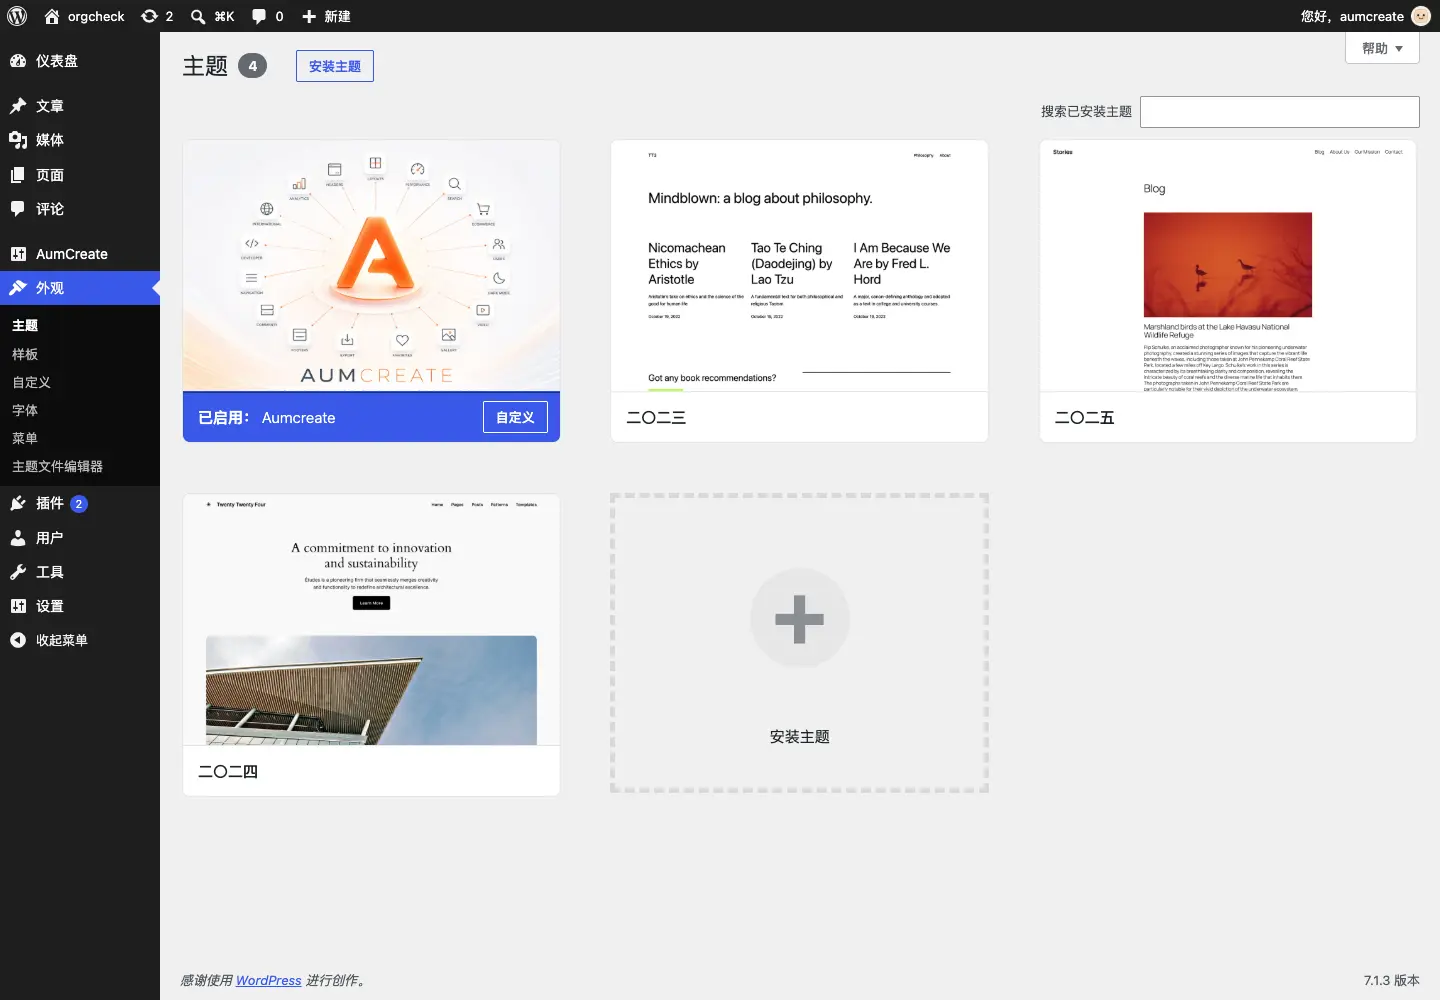Open 插件 plugins menu

80,503
